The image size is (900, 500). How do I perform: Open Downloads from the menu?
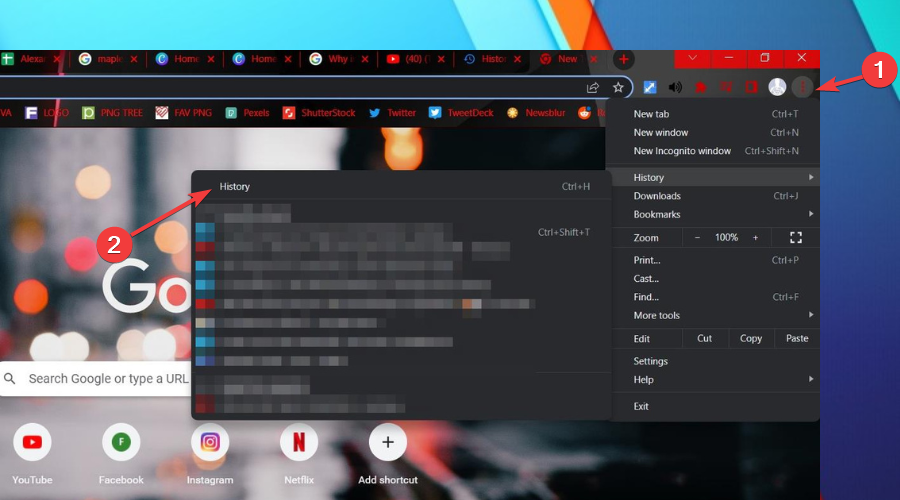715,196
